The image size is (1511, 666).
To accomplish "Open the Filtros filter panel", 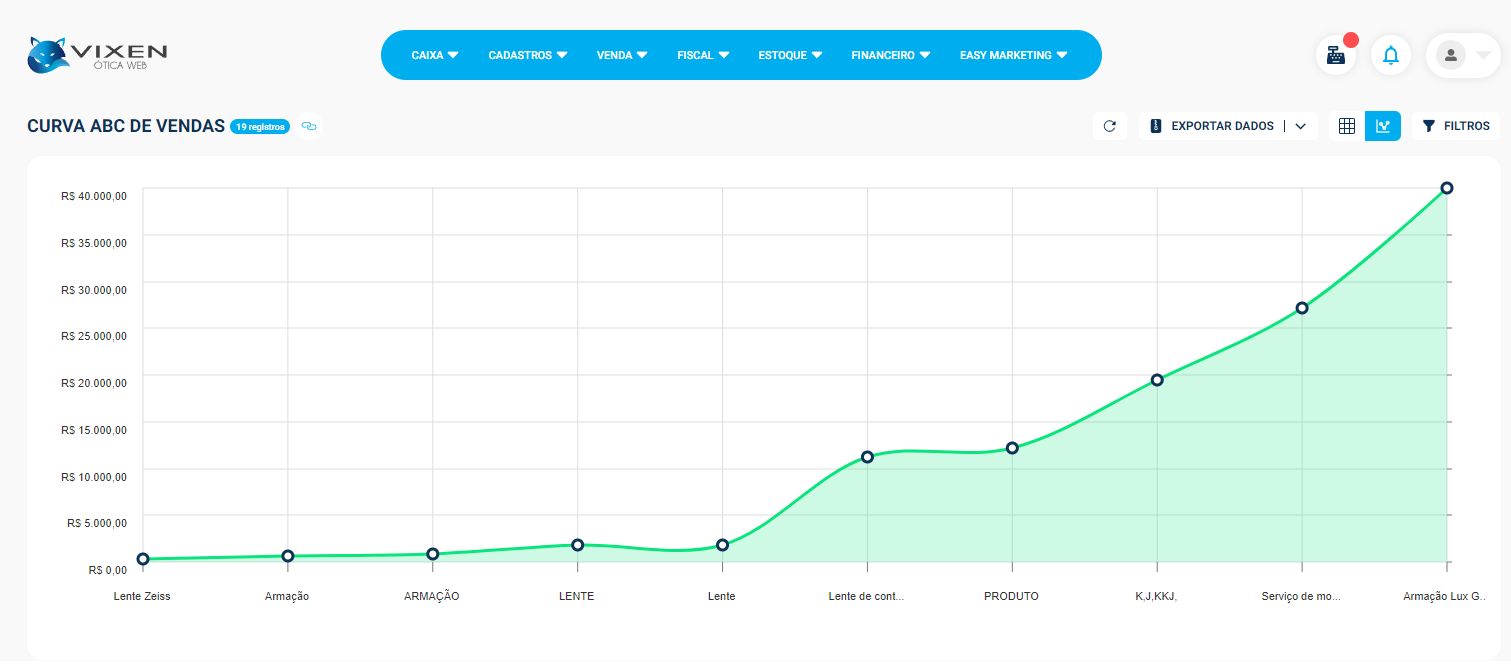I will coord(1456,126).
